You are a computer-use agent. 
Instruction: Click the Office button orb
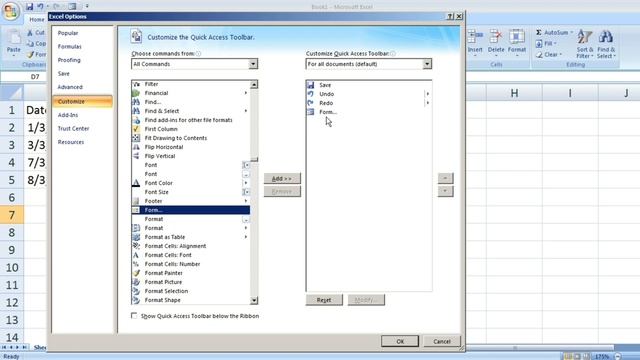click(11, 11)
